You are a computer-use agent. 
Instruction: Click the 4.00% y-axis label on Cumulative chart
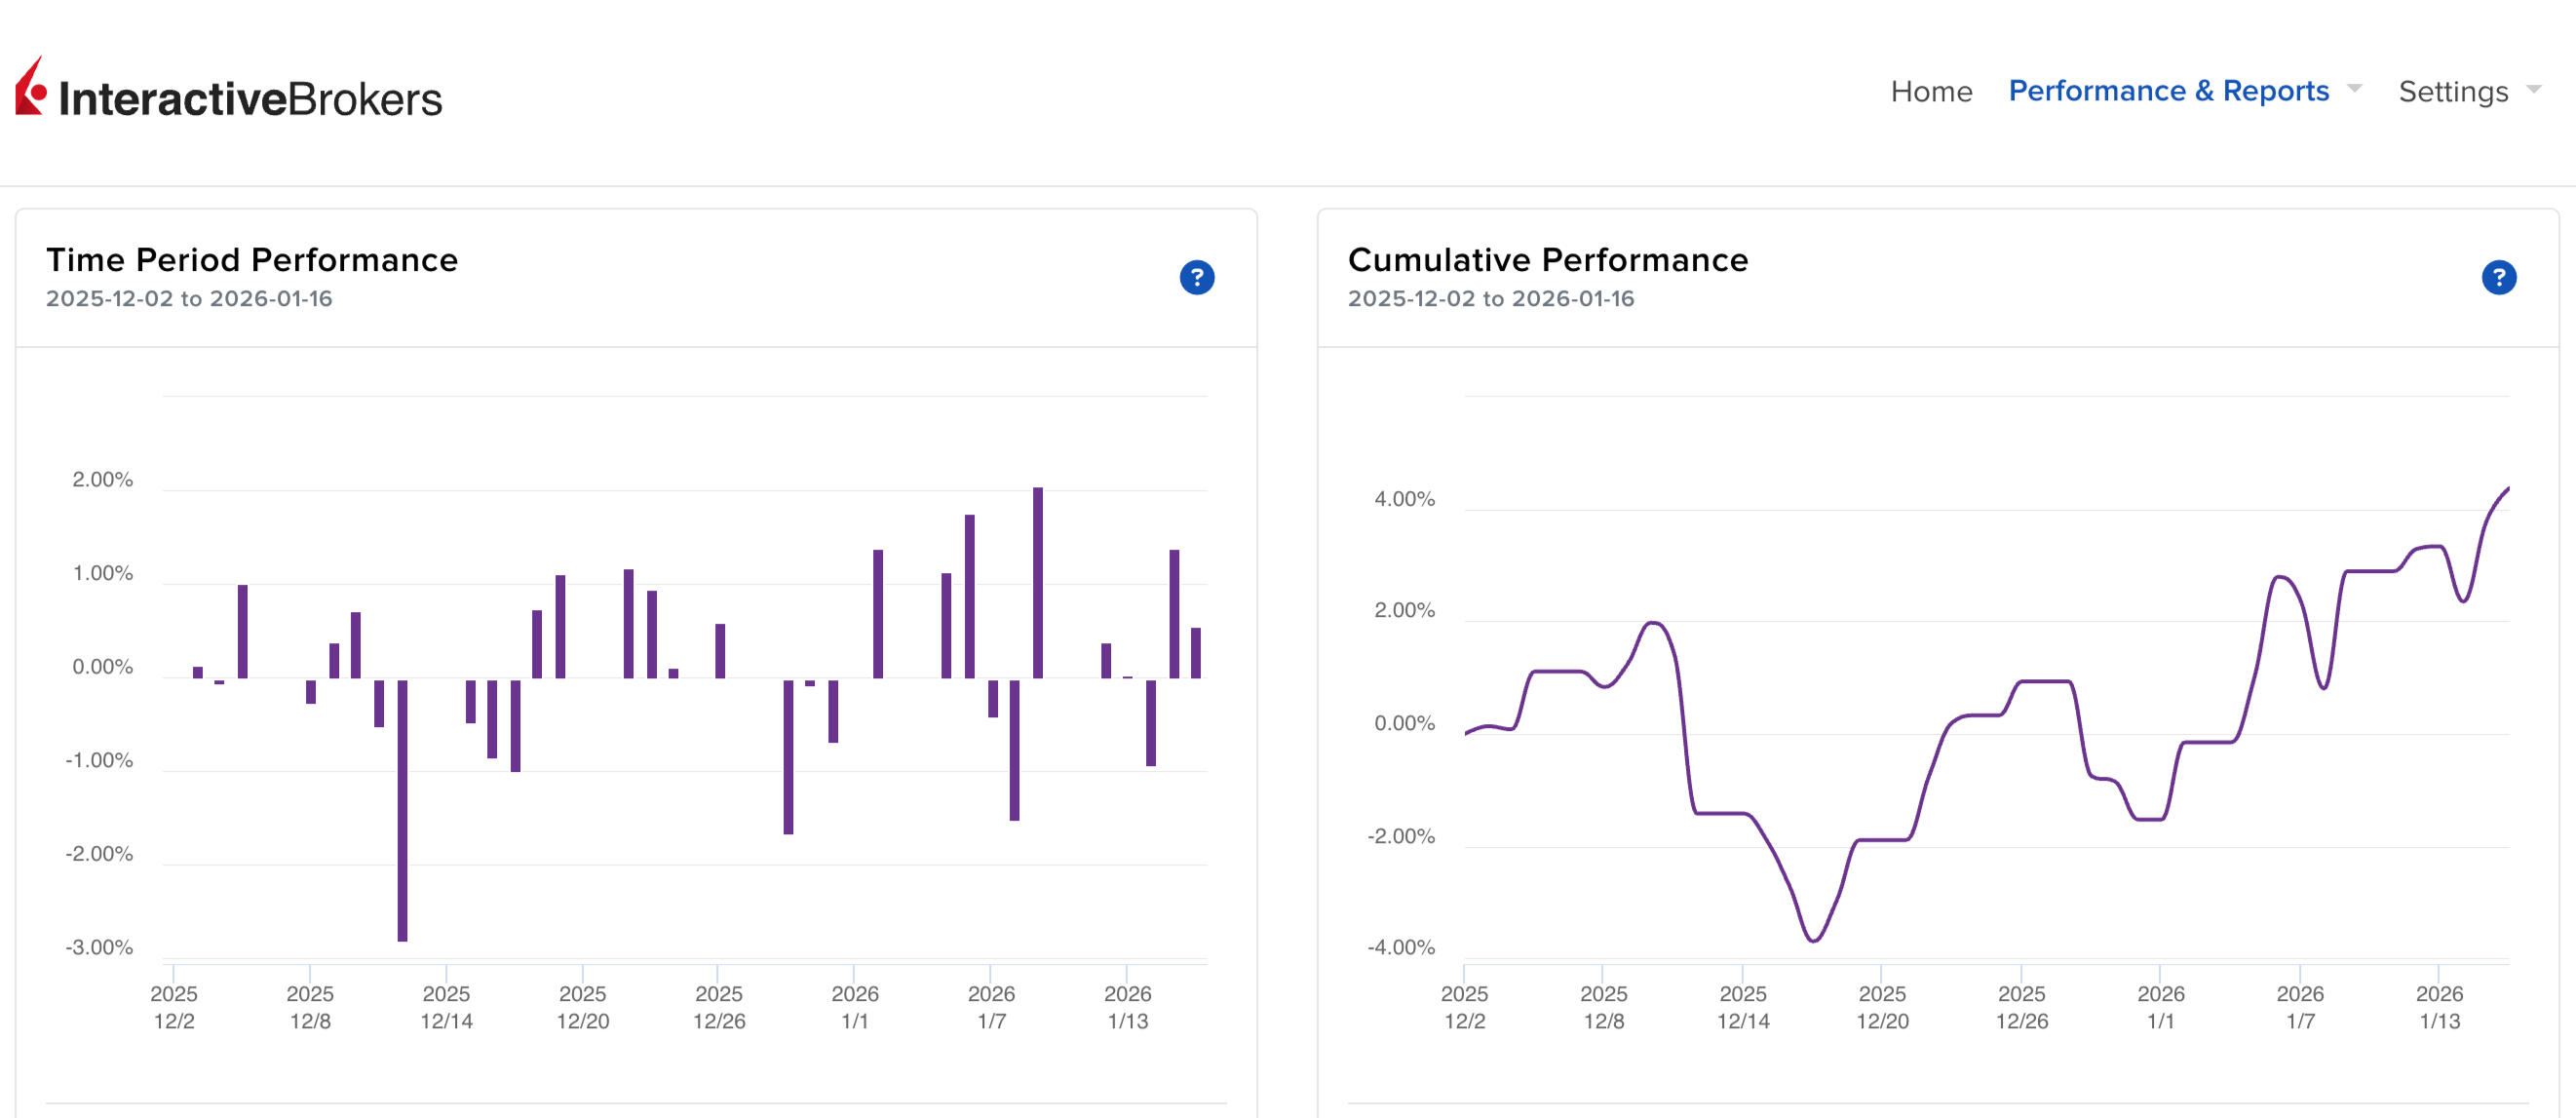point(1403,499)
